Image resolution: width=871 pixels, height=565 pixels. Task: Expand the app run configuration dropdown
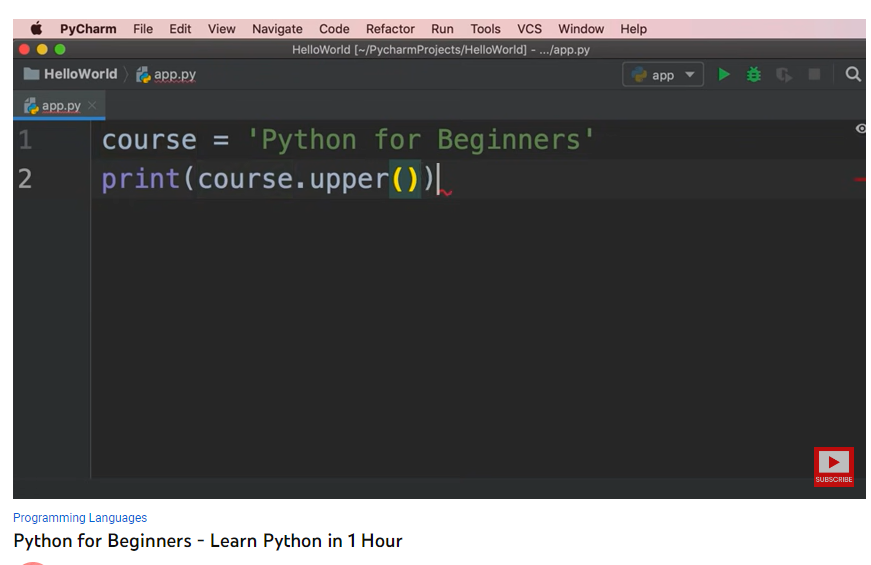coord(663,74)
